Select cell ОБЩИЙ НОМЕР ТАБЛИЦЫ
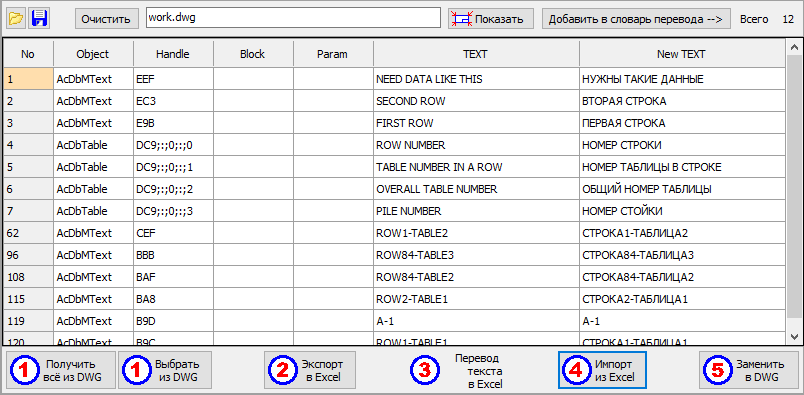The height and width of the screenshot is (395, 804). pos(682,189)
